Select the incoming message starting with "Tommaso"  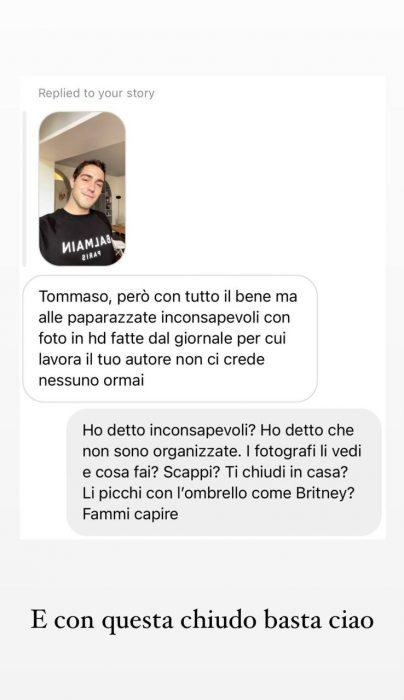(x=170, y=338)
